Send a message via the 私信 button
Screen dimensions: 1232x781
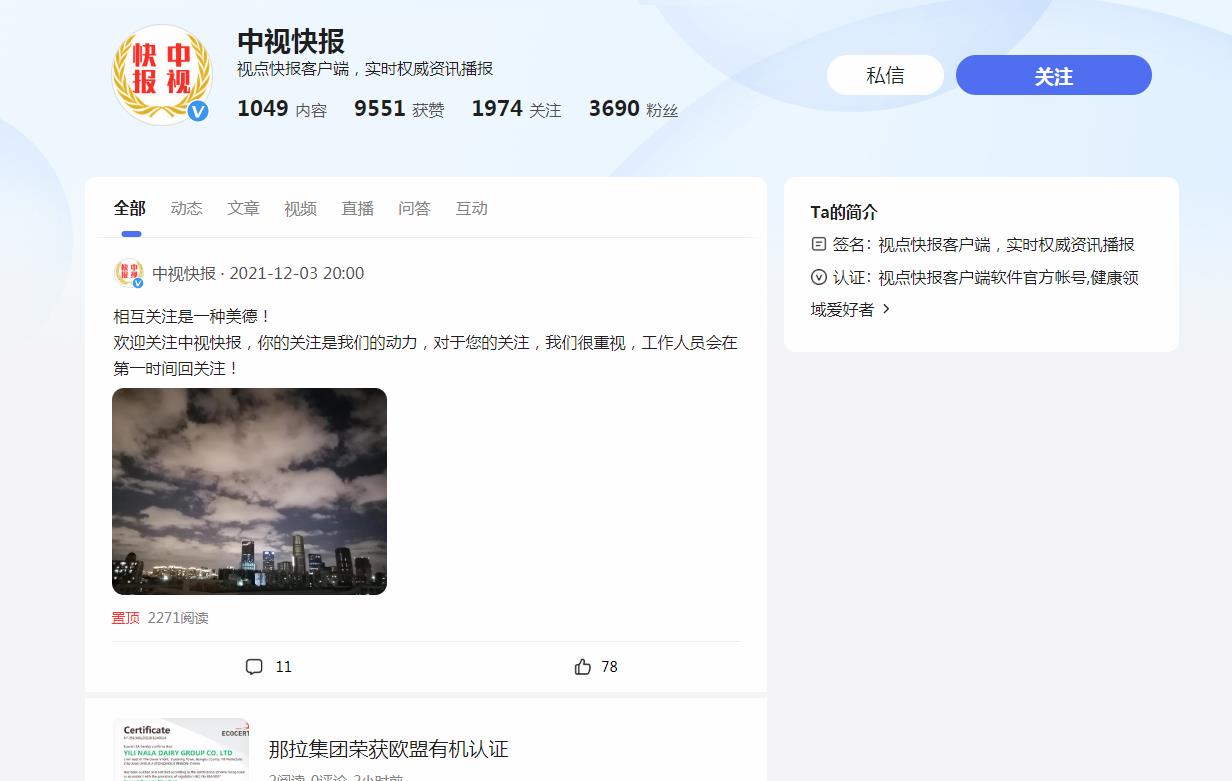tap(885, 75)
